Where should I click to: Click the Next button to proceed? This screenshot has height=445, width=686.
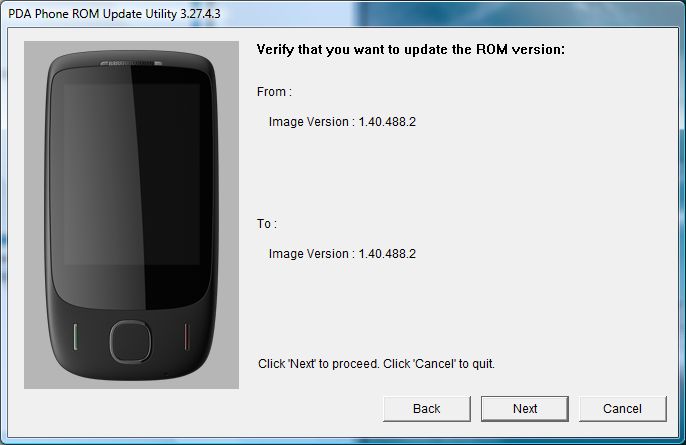click(525, 409)
